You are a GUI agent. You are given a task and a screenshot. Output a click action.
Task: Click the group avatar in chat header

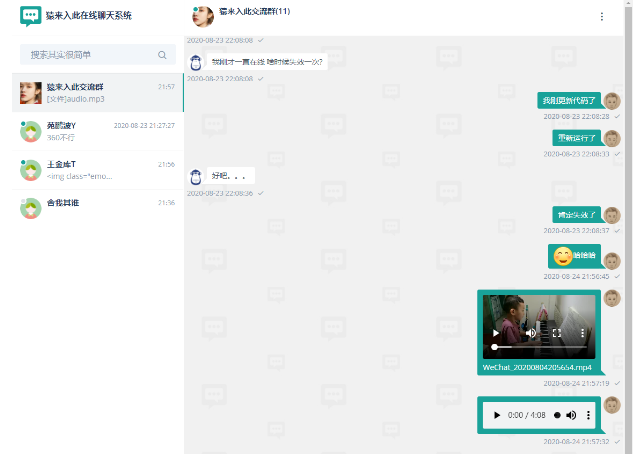[x=203, y=17]
